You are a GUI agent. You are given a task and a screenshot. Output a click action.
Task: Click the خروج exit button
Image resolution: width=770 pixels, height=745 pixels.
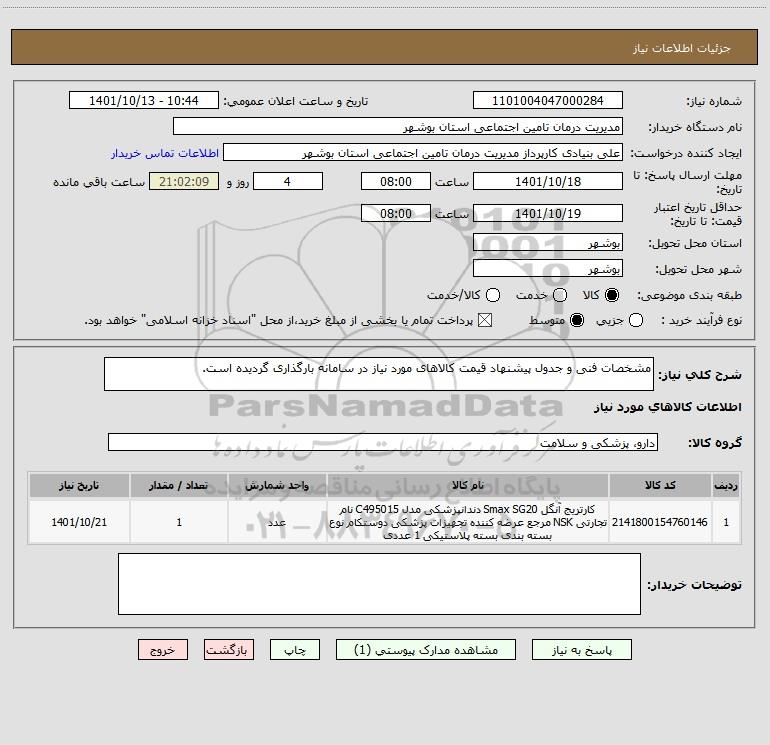click(x=163, y=650)
